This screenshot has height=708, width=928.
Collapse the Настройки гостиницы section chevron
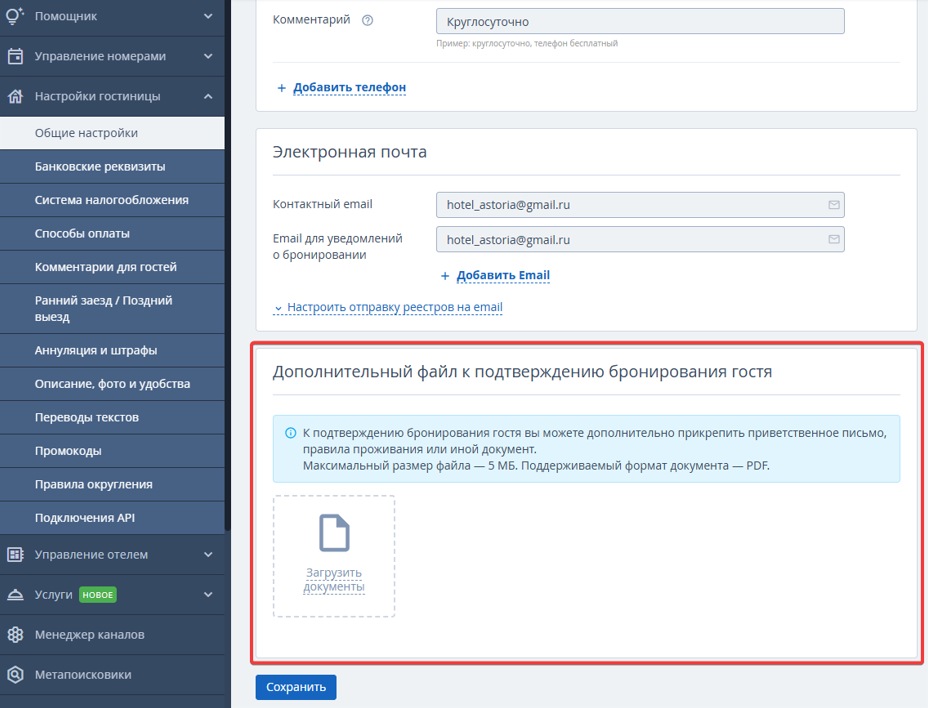pyautogui.click(x=208, y=96)
